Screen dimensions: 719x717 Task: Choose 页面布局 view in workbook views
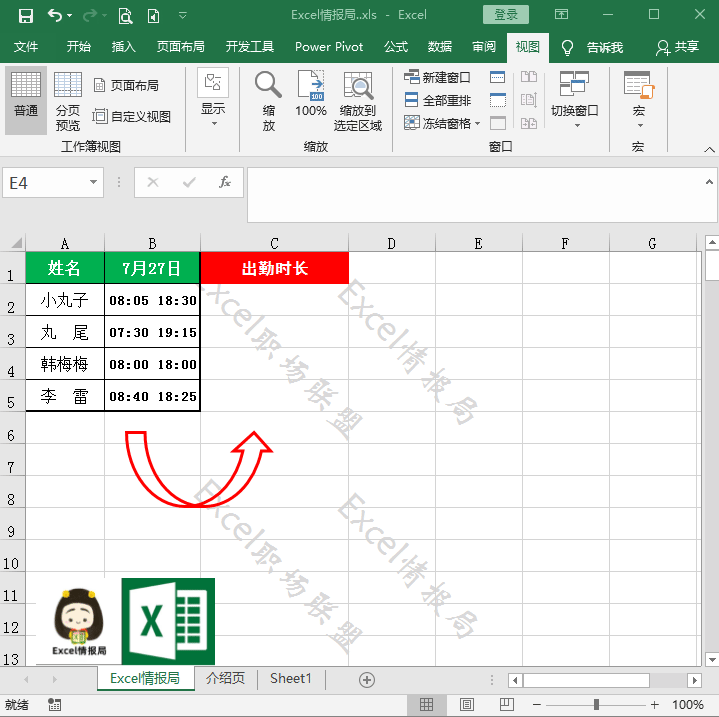[126, 85]
